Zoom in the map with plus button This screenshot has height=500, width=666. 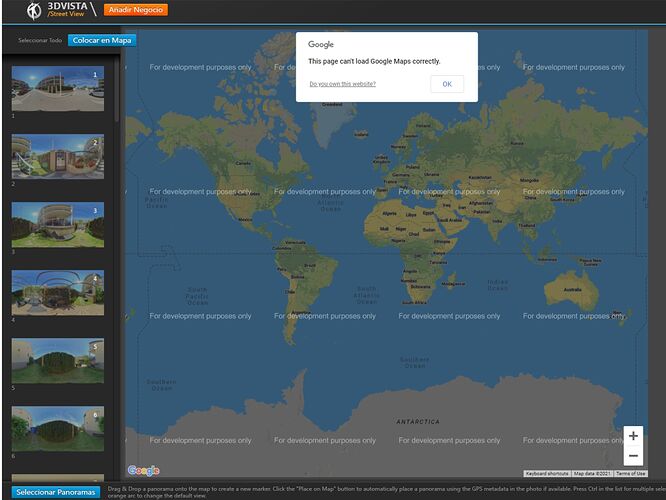coord(633,436)
